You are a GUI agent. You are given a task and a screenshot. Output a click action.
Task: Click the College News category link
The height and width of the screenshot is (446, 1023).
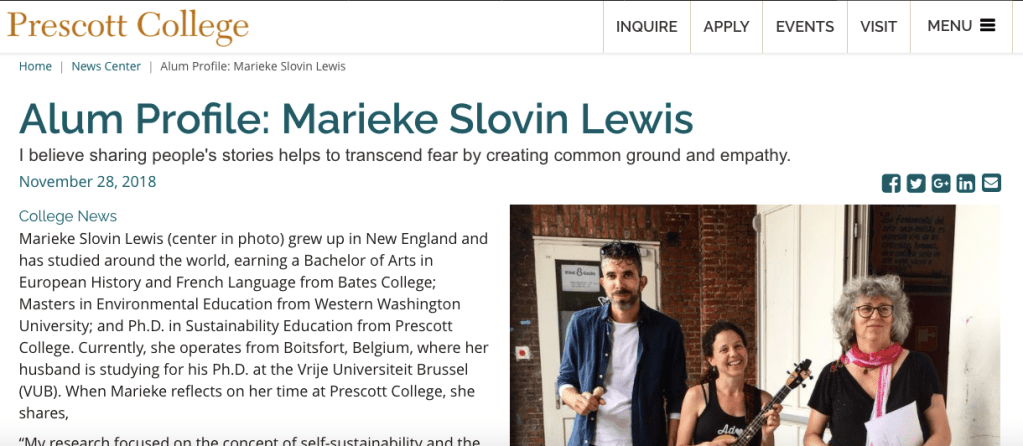68,216
